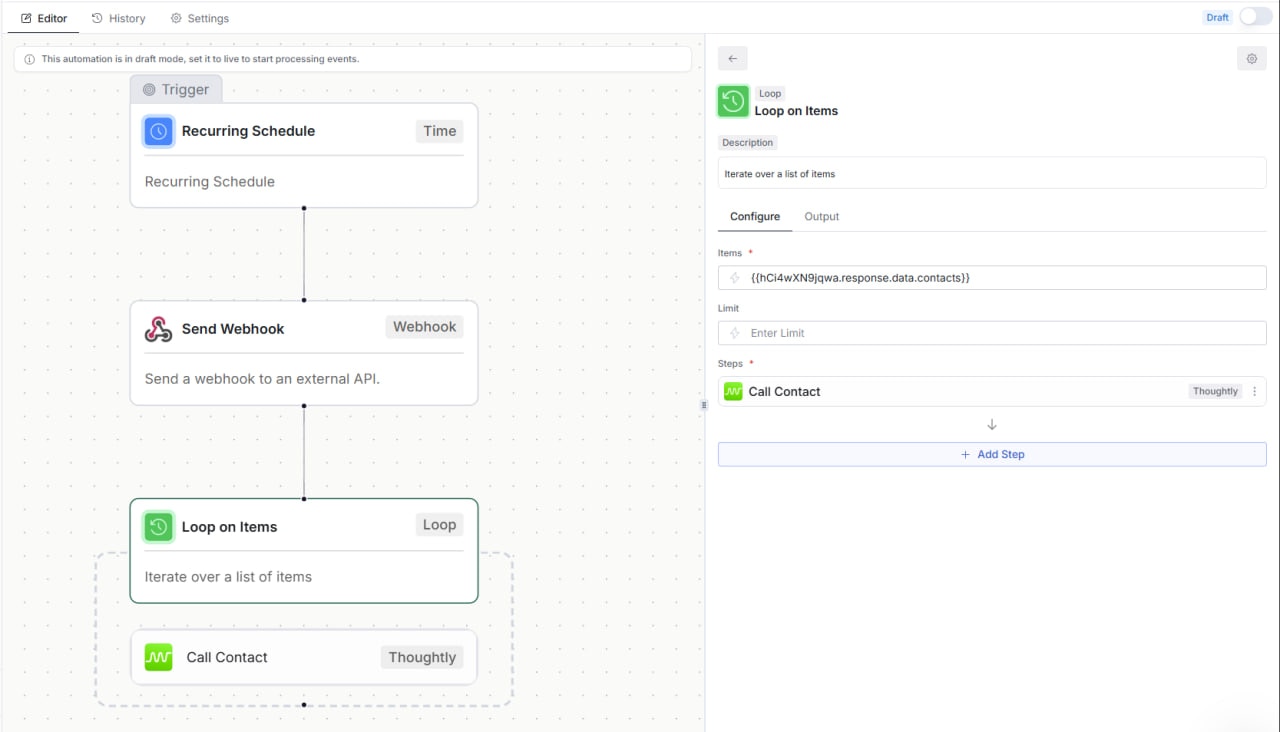Open the History tab
The height and width of the screenshot is (732, 1280).
[x=118, y=17]
